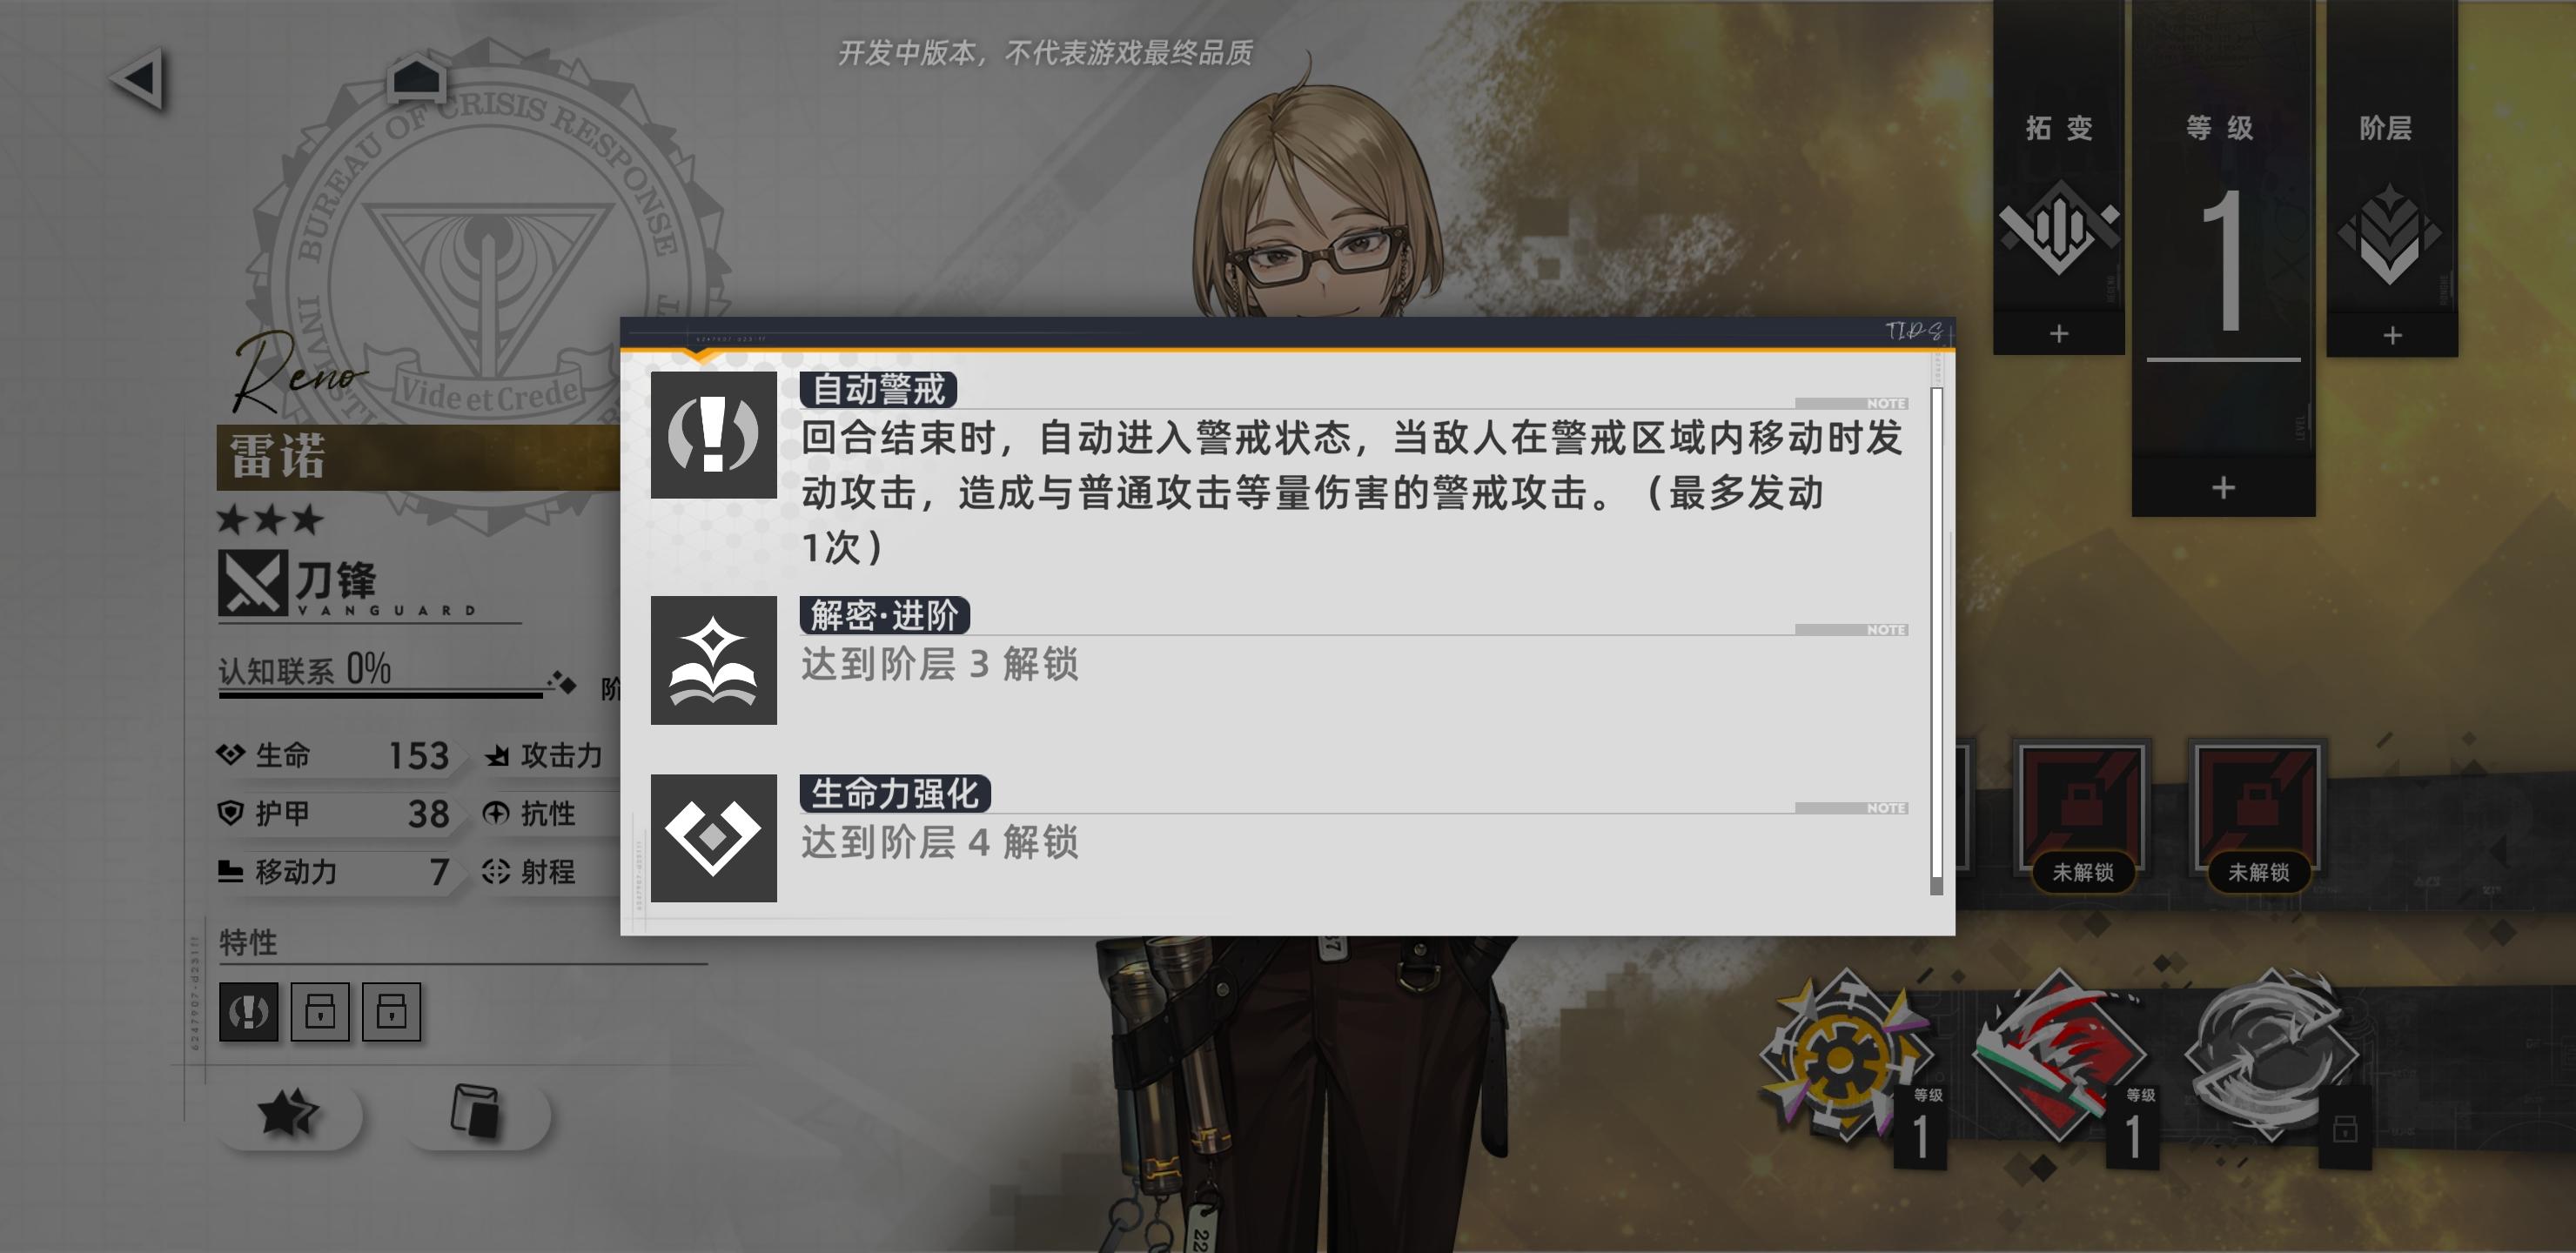
Task: Tap the second locked trait slot
Action: point(320,1012)
